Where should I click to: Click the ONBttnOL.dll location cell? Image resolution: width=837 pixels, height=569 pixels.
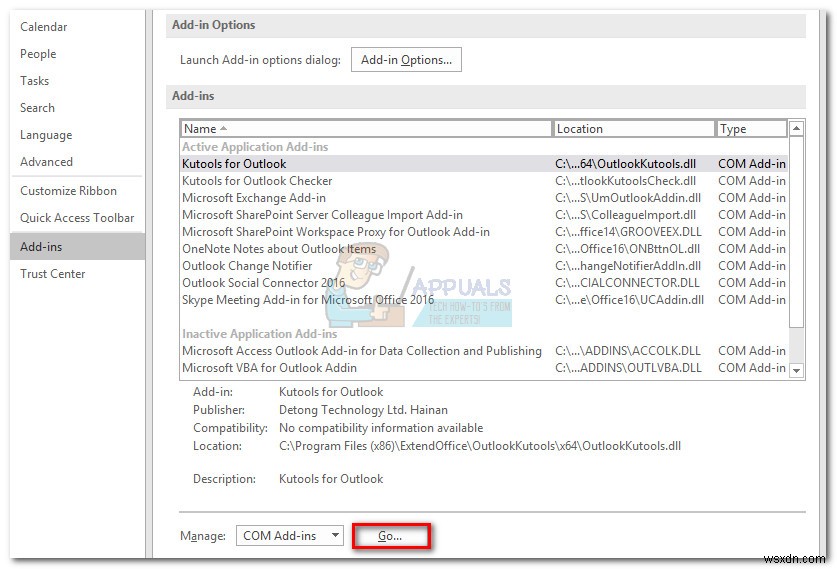point(627,249)
